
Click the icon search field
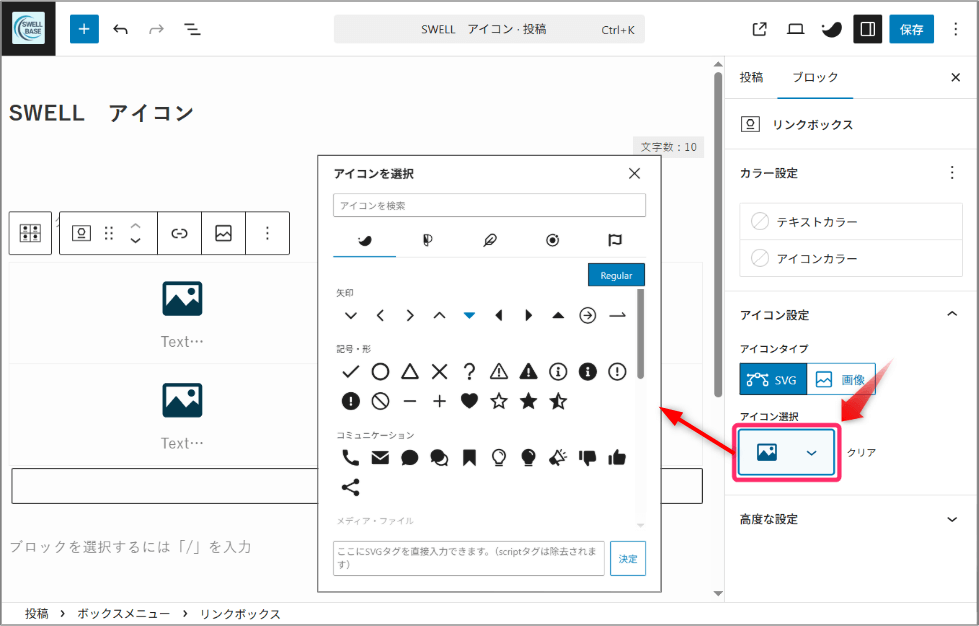point(490,205)
